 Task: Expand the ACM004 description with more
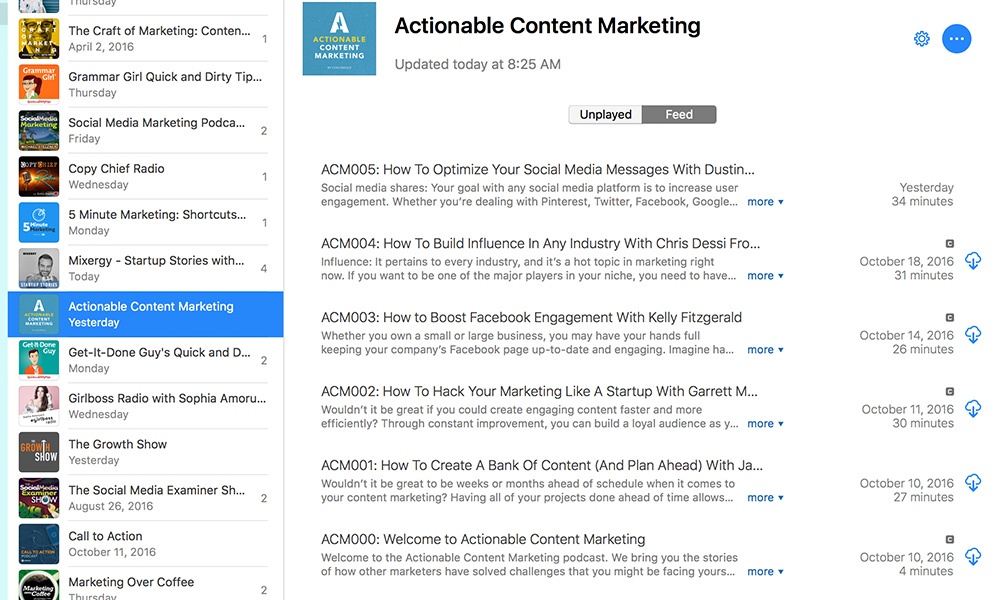tap(765, 275)
